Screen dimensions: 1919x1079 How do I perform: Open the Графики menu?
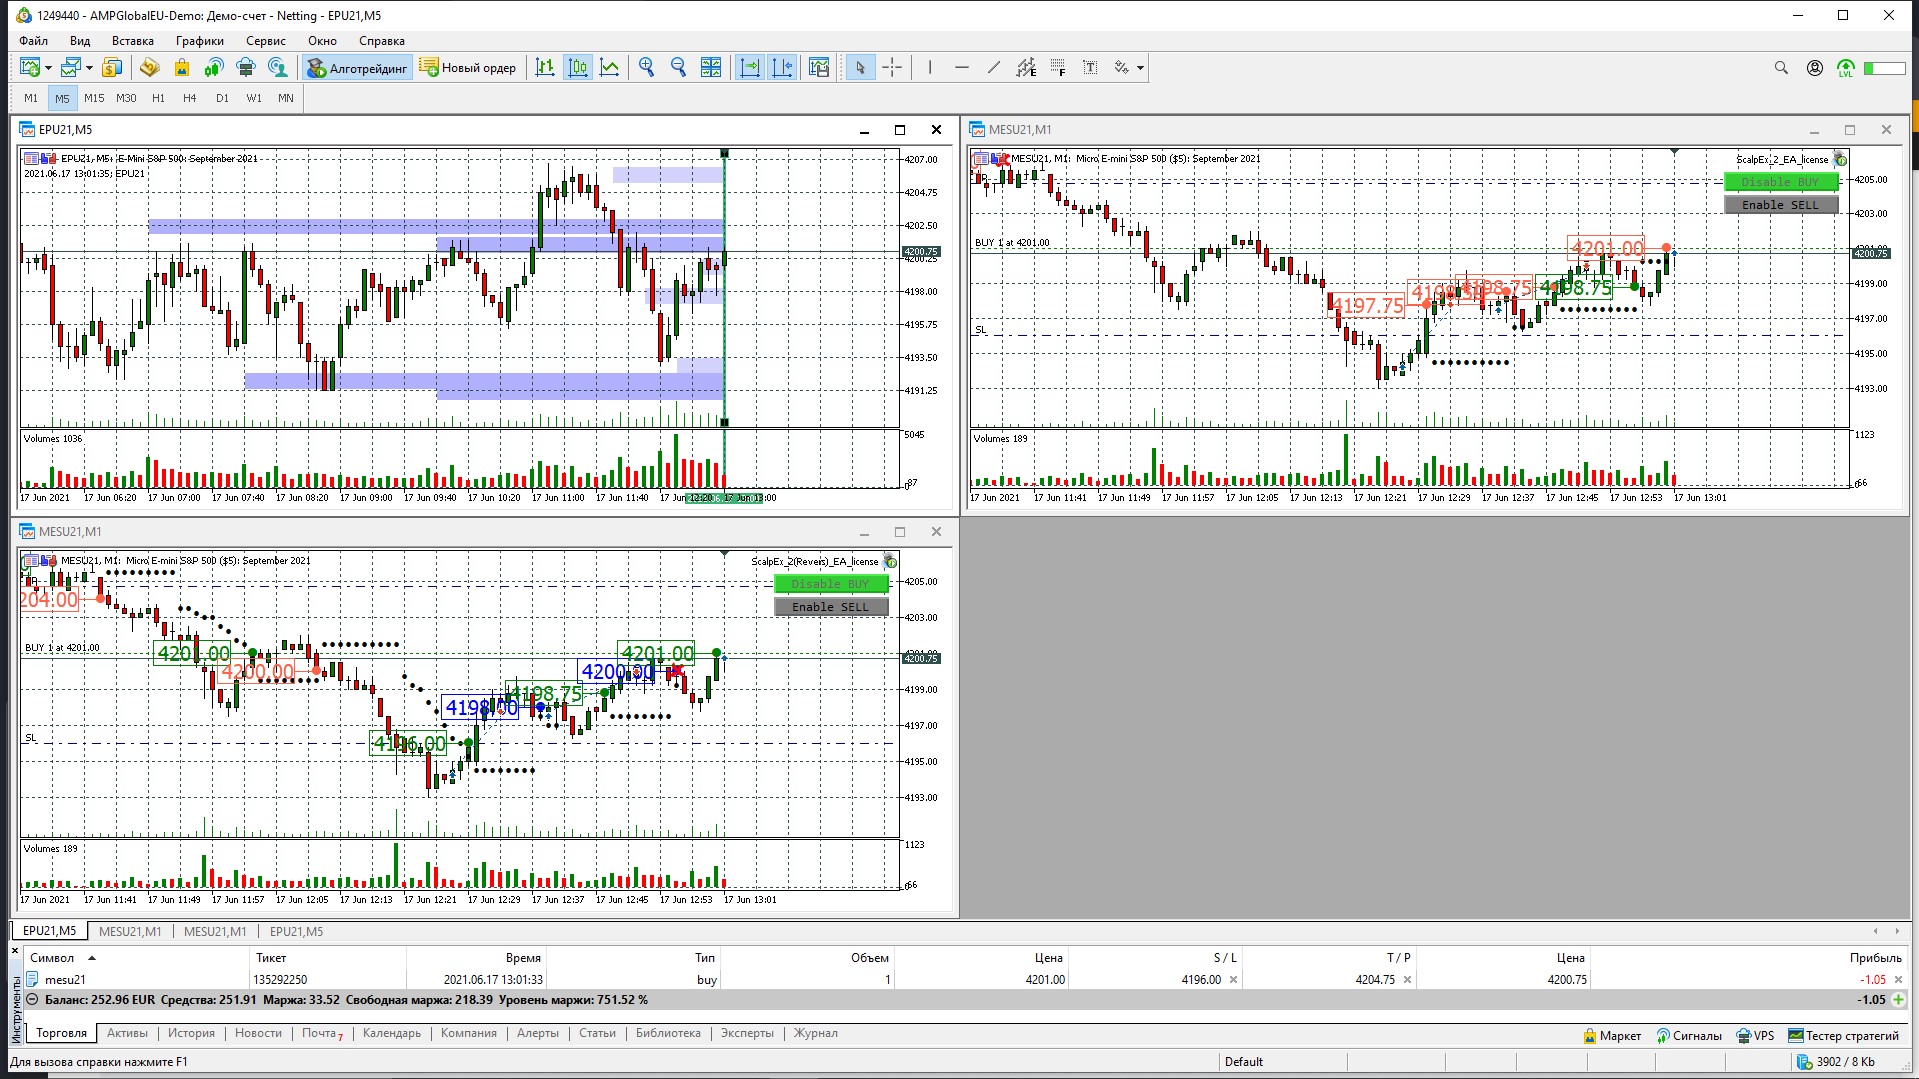(200, 41)
